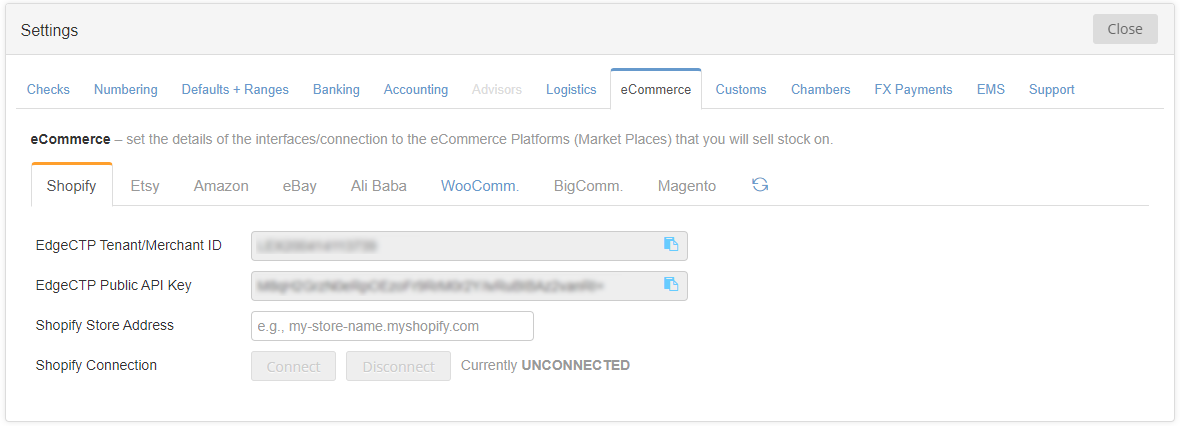This screenshot has height=426, width=1180.
Task: Select the Magento platform tab
Action: pyautogui.click(x=687, y=186)
